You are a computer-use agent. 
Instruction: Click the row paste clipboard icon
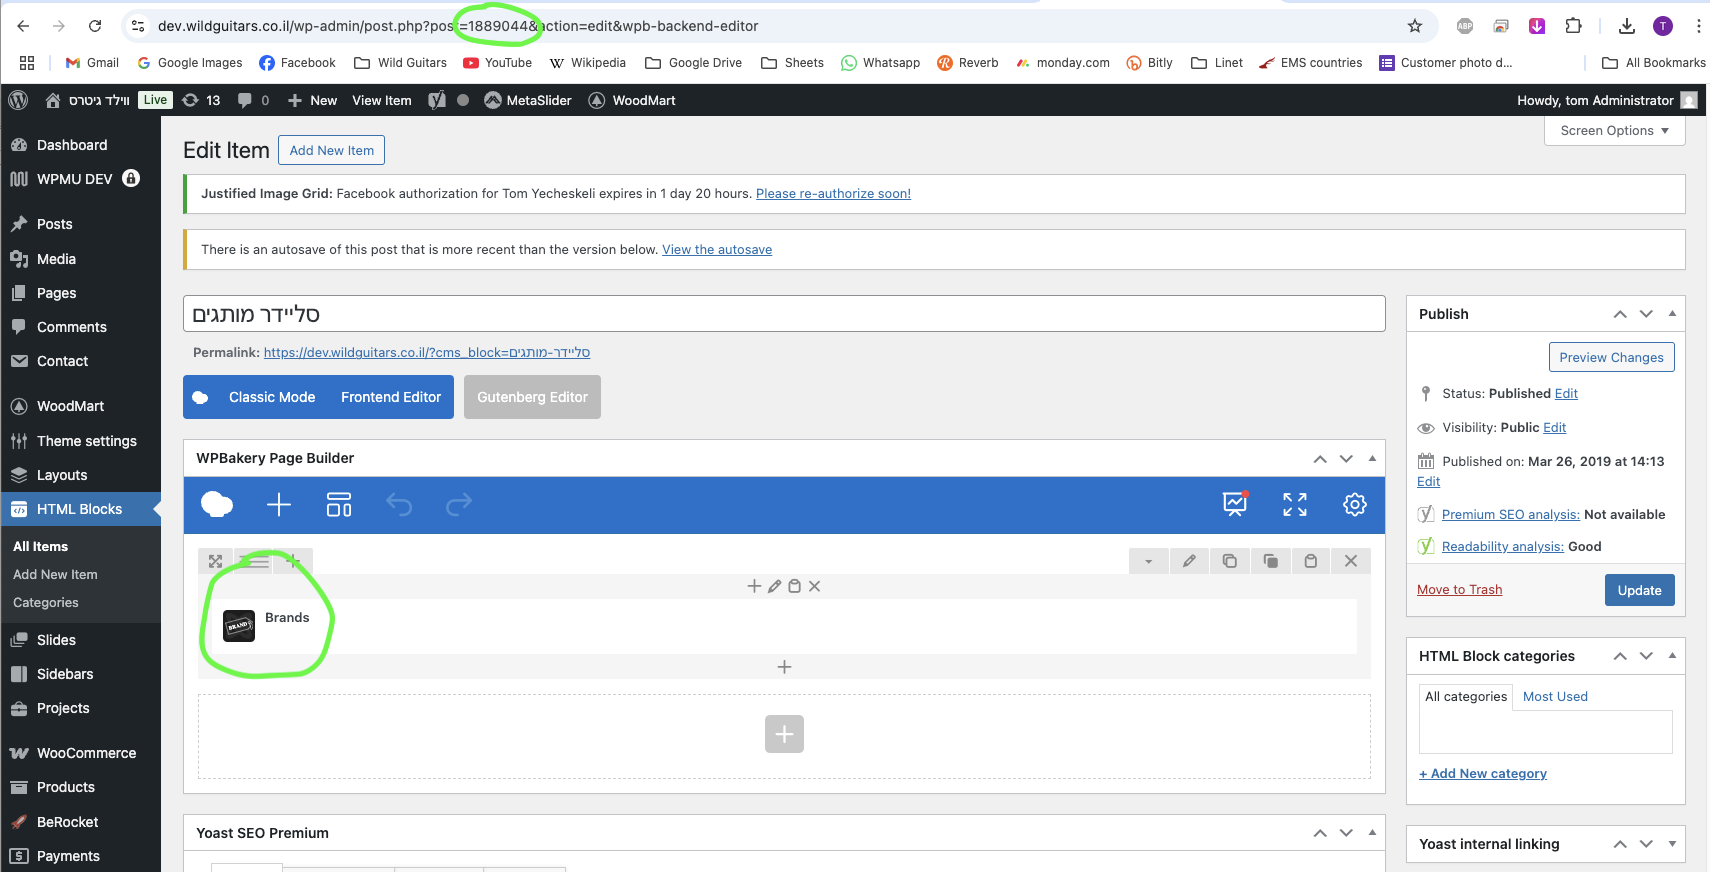(1310, 561)
